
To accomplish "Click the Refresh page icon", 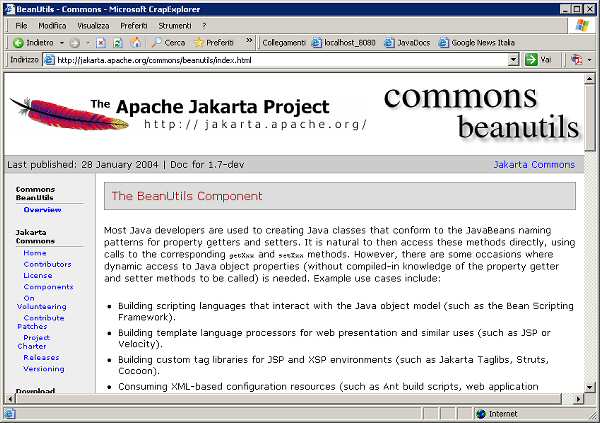I will pos(118,42).
